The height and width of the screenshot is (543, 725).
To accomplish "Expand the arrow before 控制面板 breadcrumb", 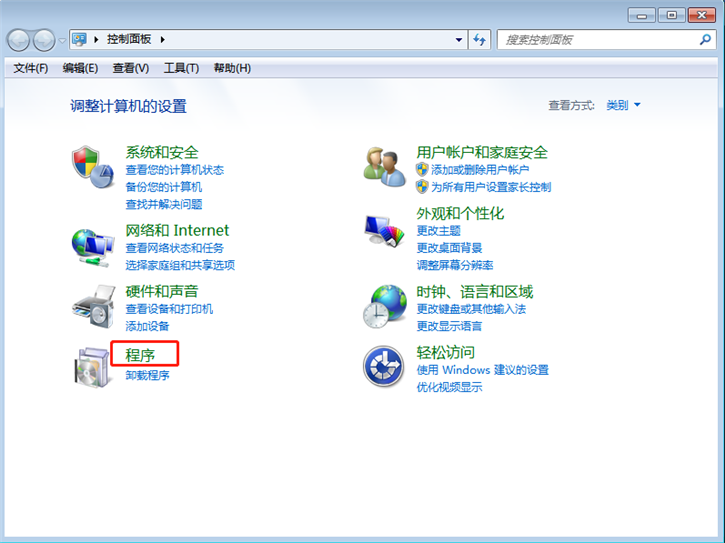I will click(x=96, y=40).
